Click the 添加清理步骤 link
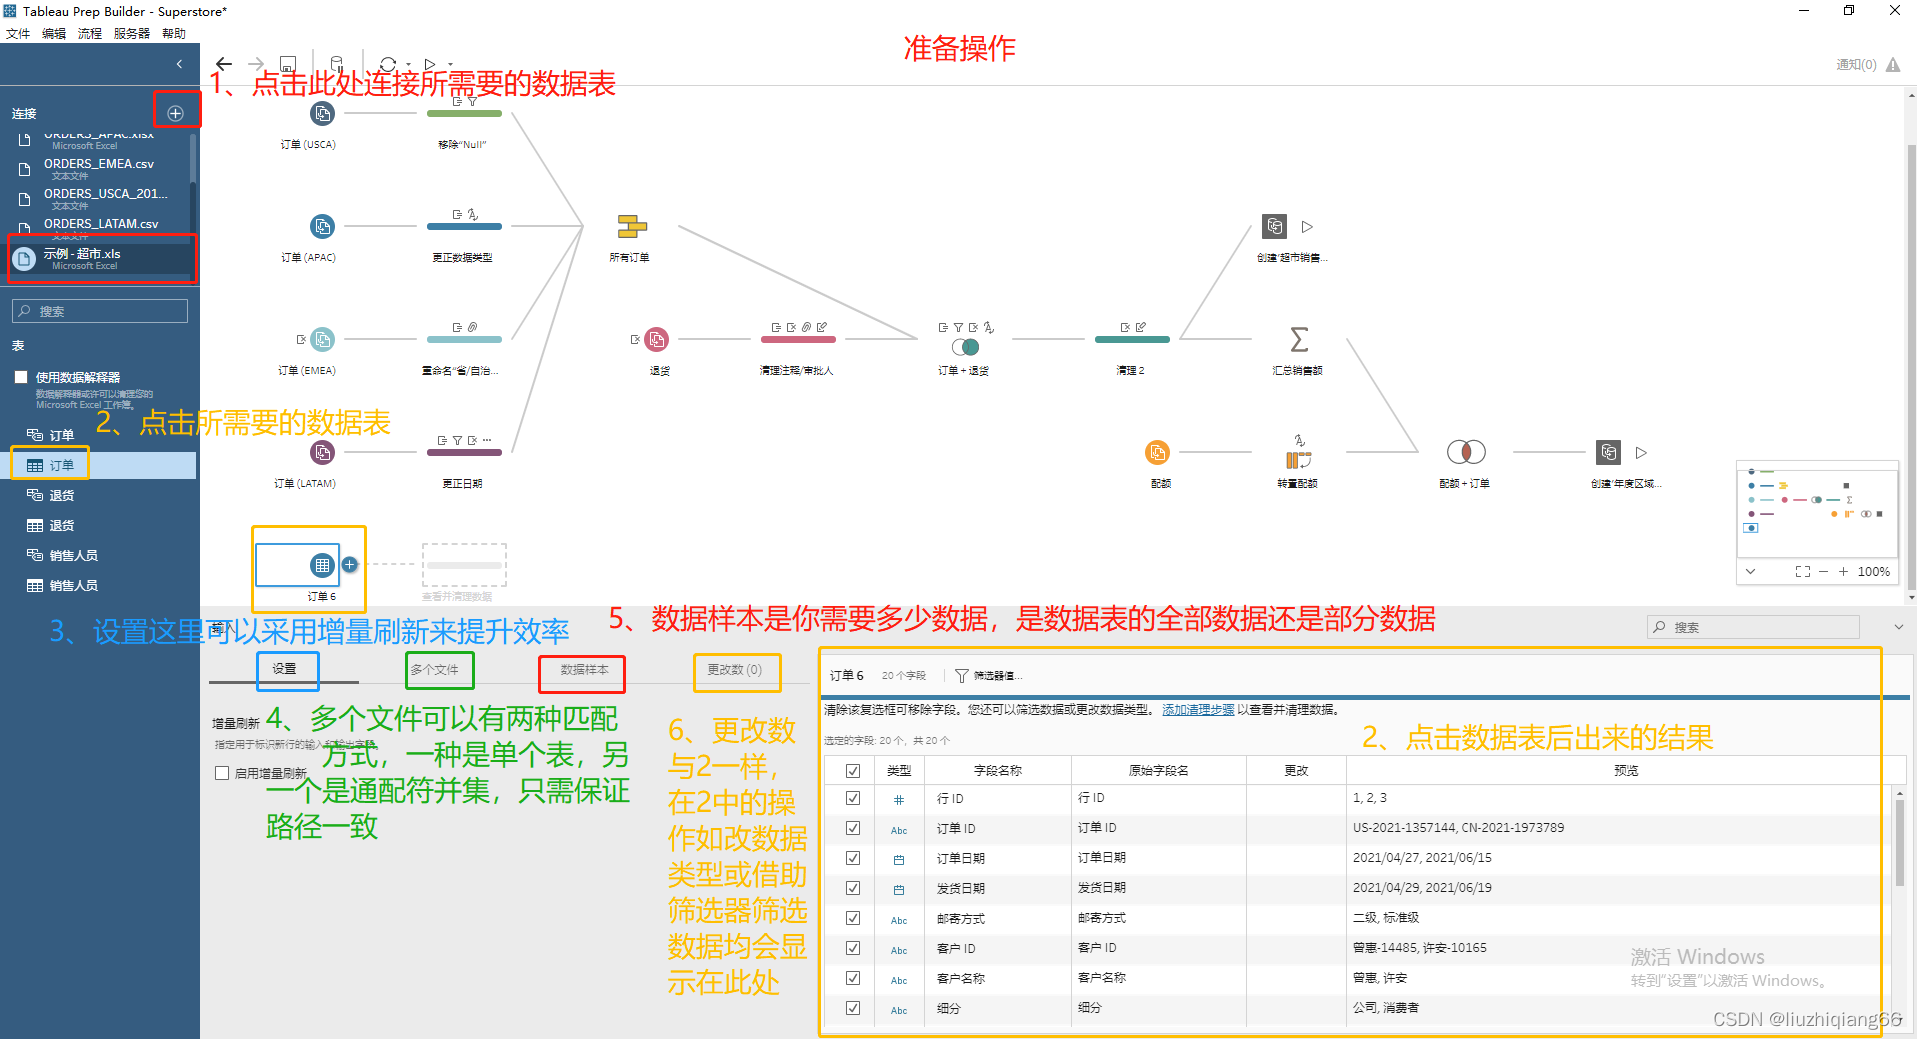The image size is (1917, 1039). coord(1198,710)
